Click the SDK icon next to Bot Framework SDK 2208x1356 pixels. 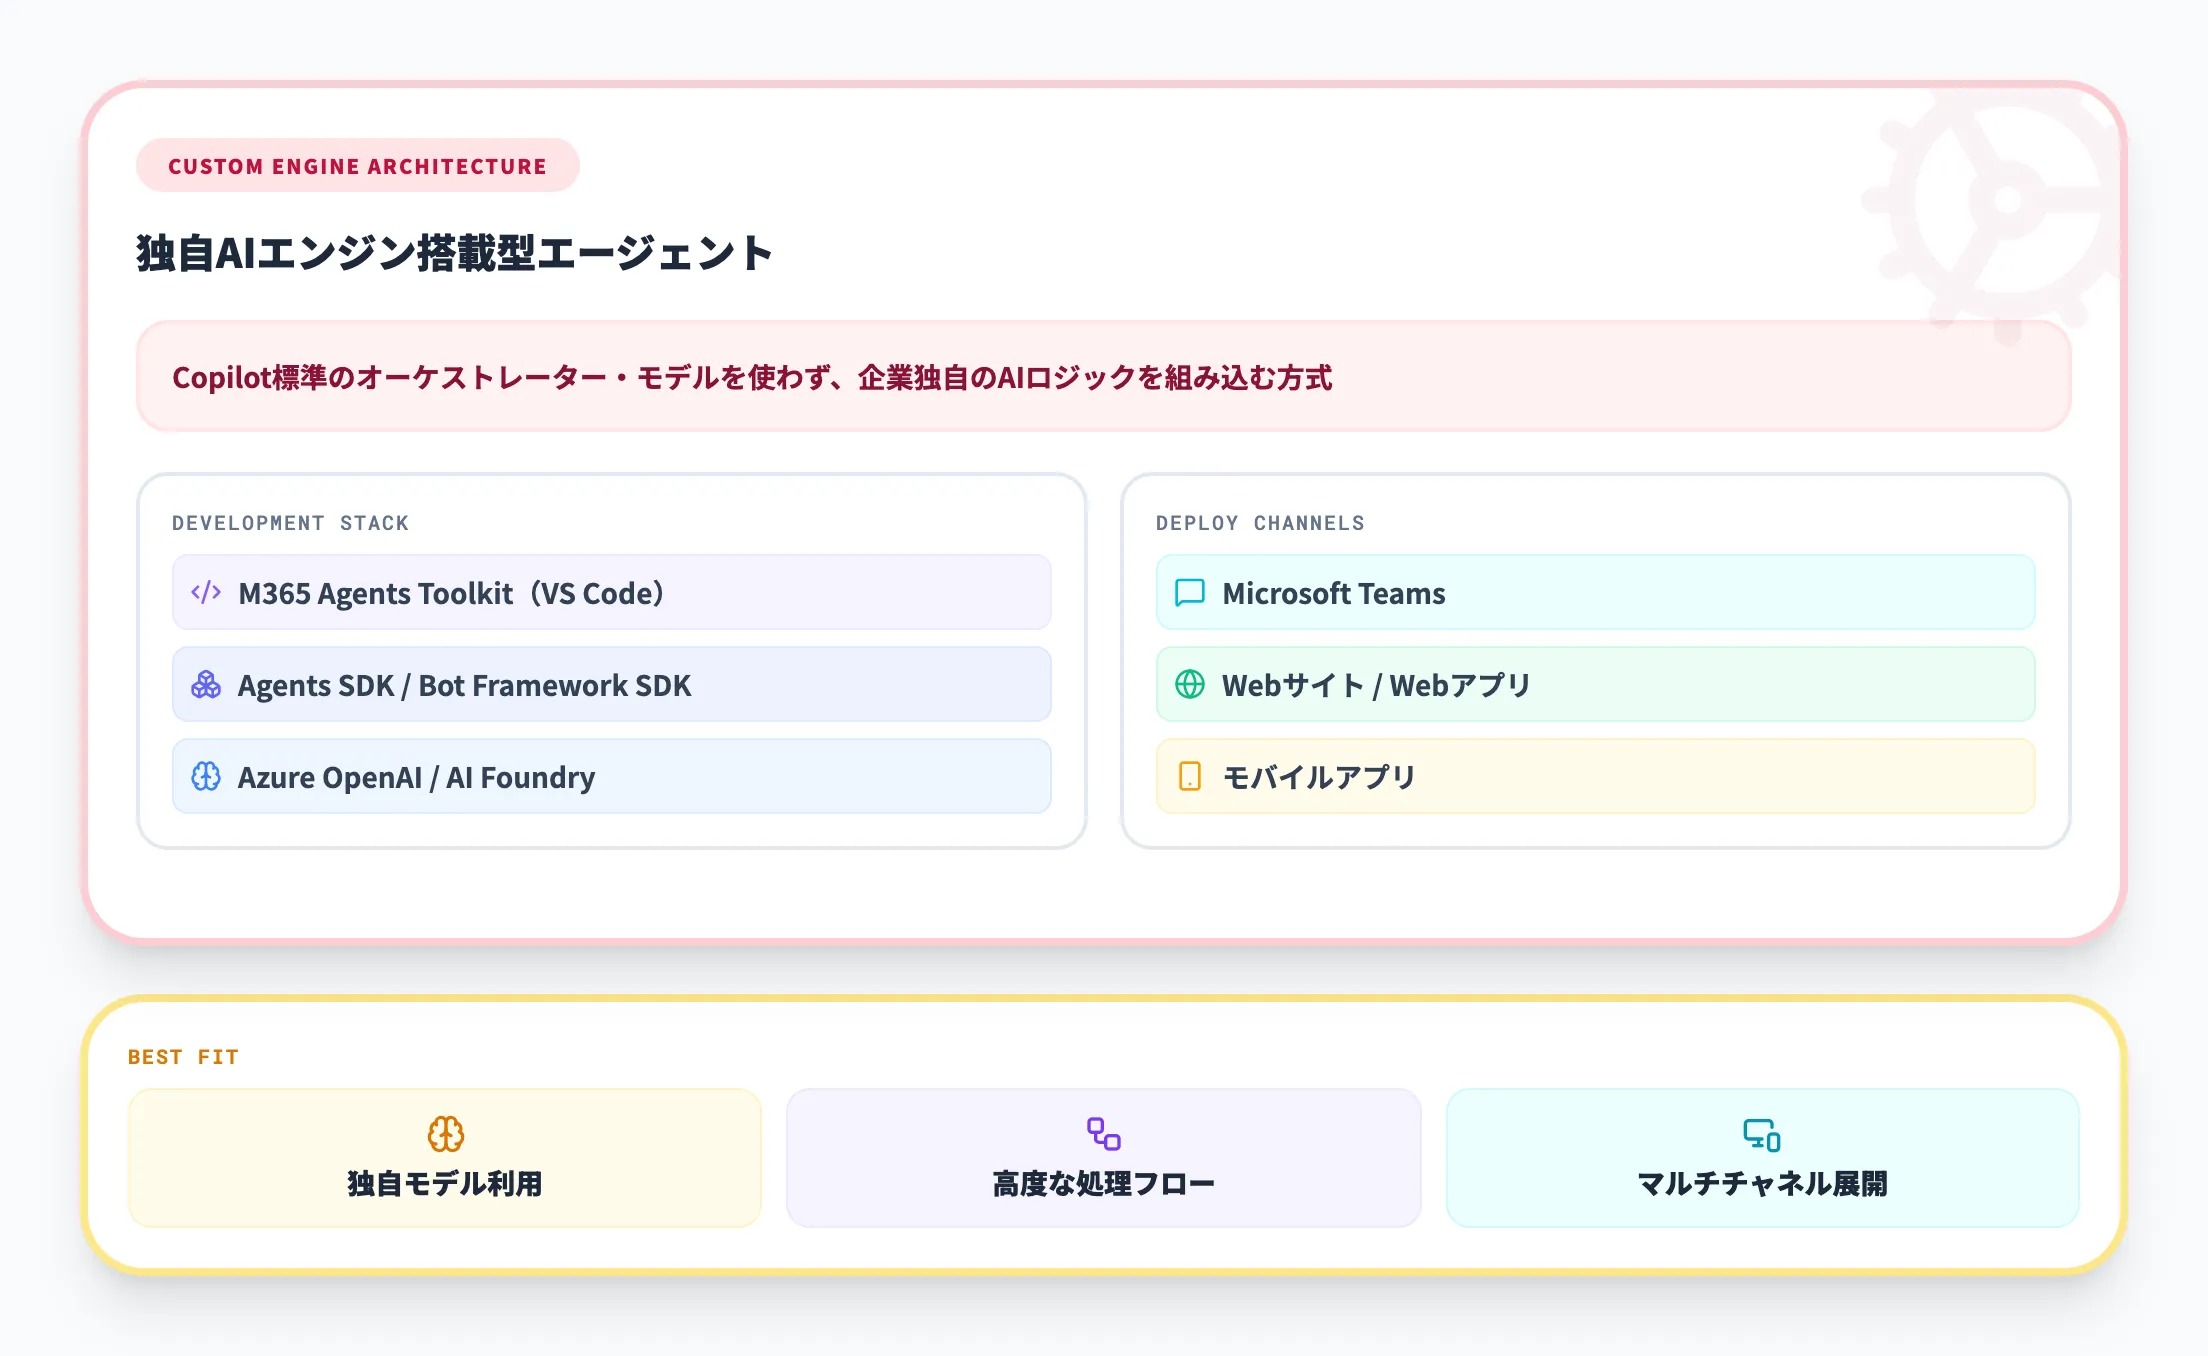tap(204, 684)
